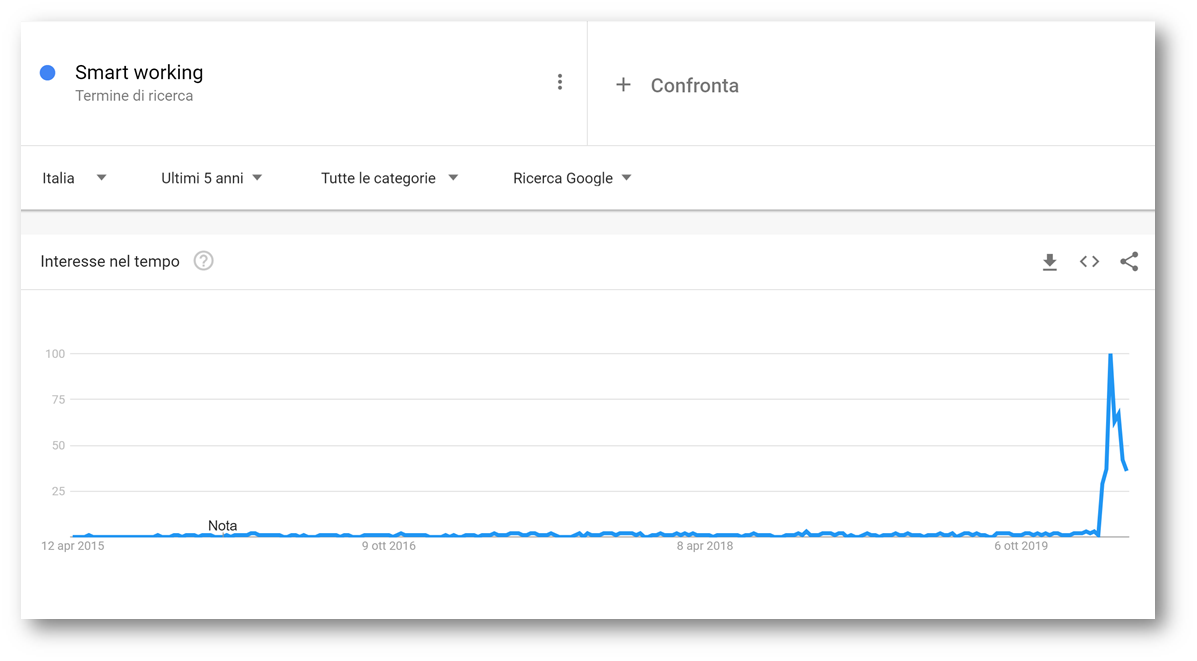1197x661 pixels.
Task: Click the Interesse nel tempo heading
Action: [110, 261]
